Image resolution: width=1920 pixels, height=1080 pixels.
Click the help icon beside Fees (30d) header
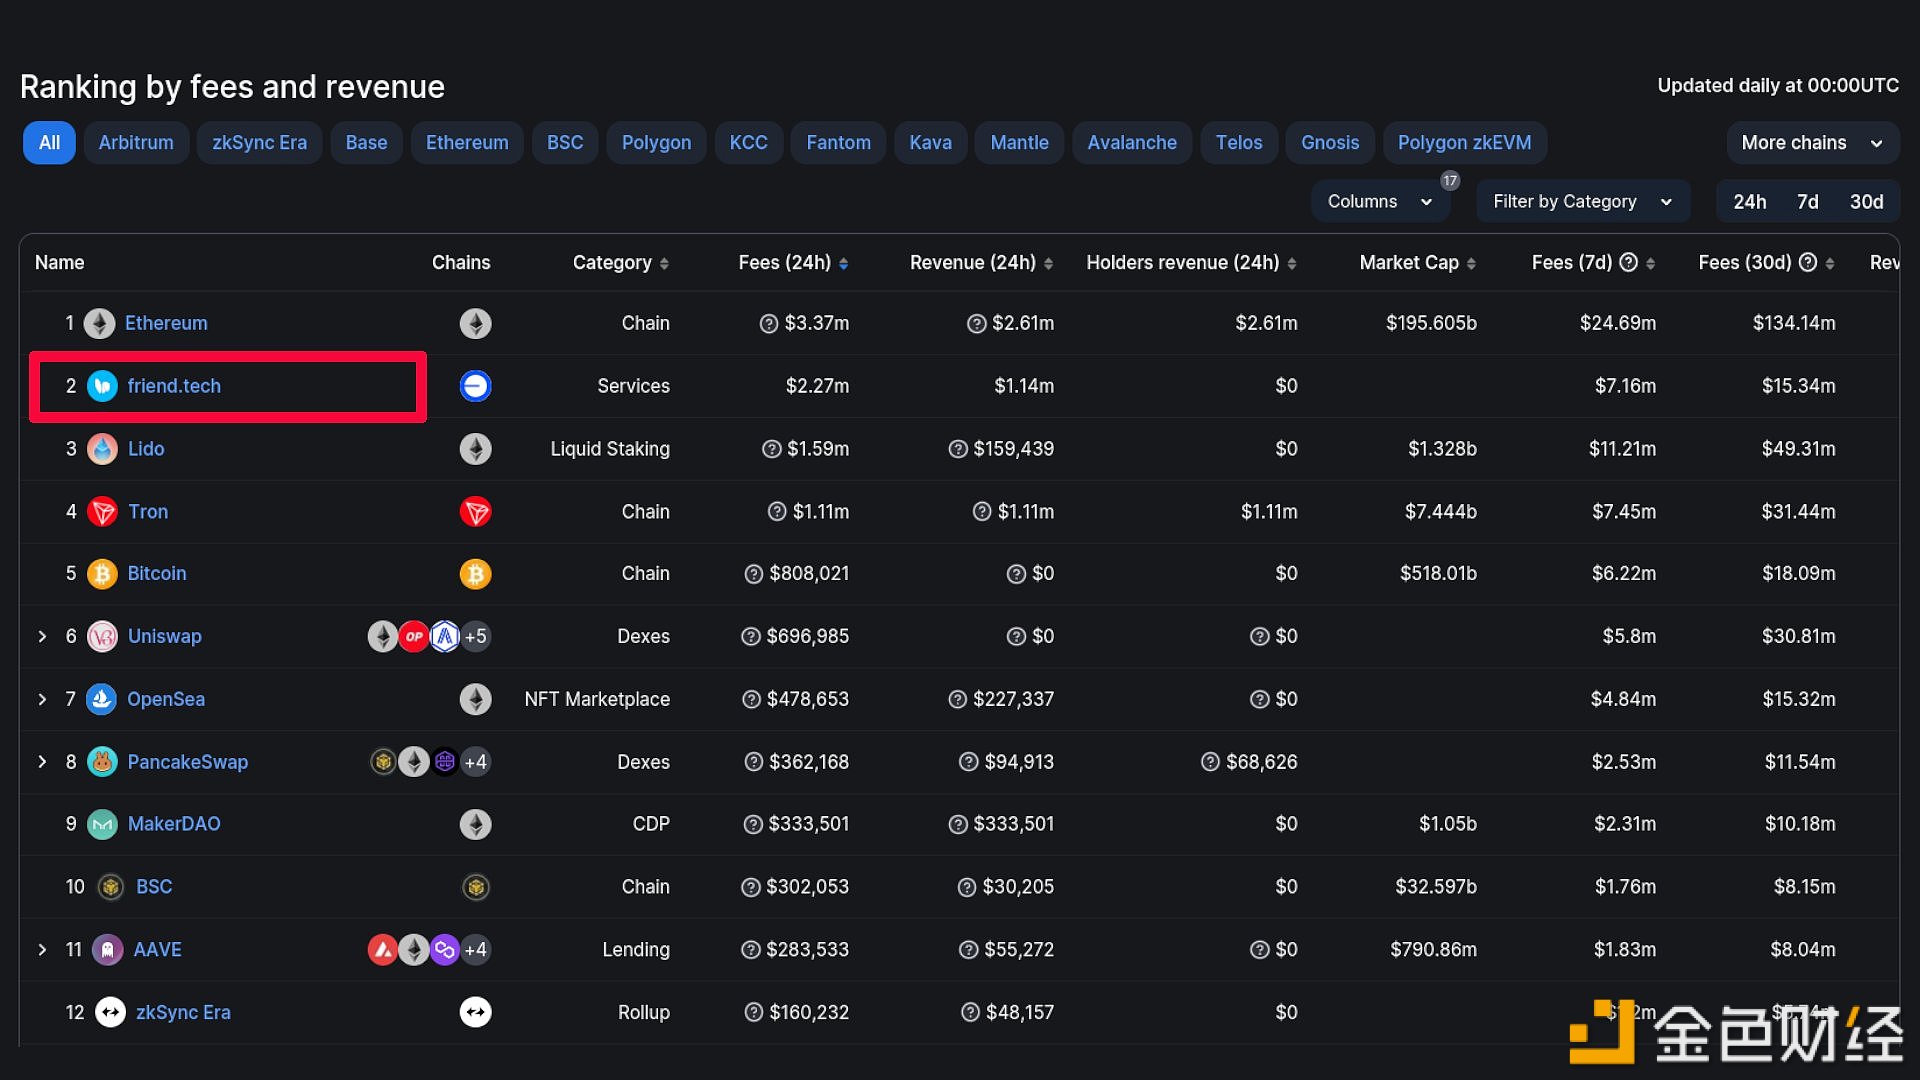click(1807, 262)
